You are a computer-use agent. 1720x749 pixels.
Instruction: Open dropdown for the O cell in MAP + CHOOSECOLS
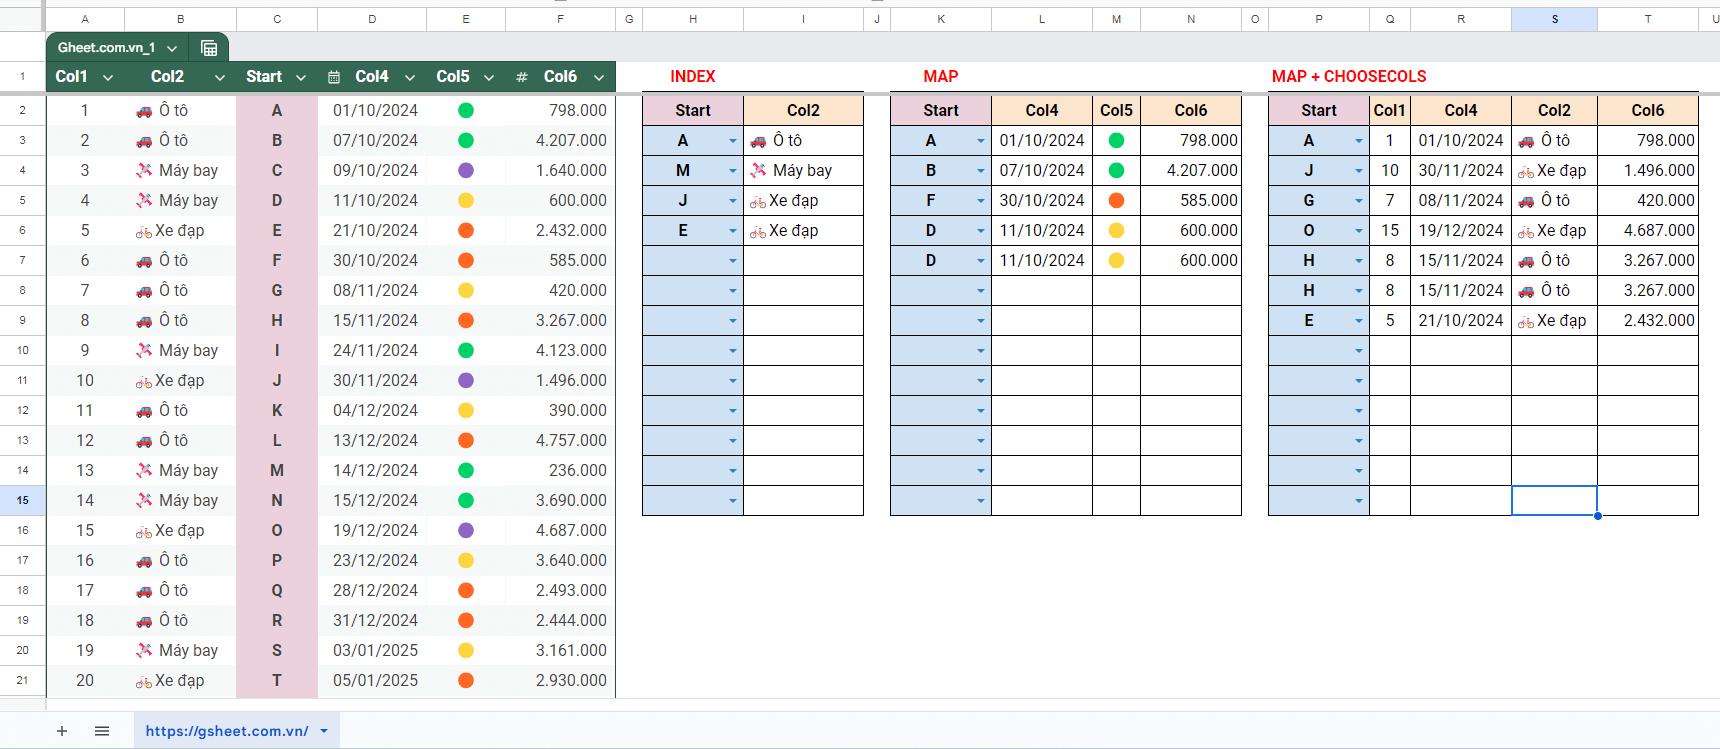[x=1359, y=231]
